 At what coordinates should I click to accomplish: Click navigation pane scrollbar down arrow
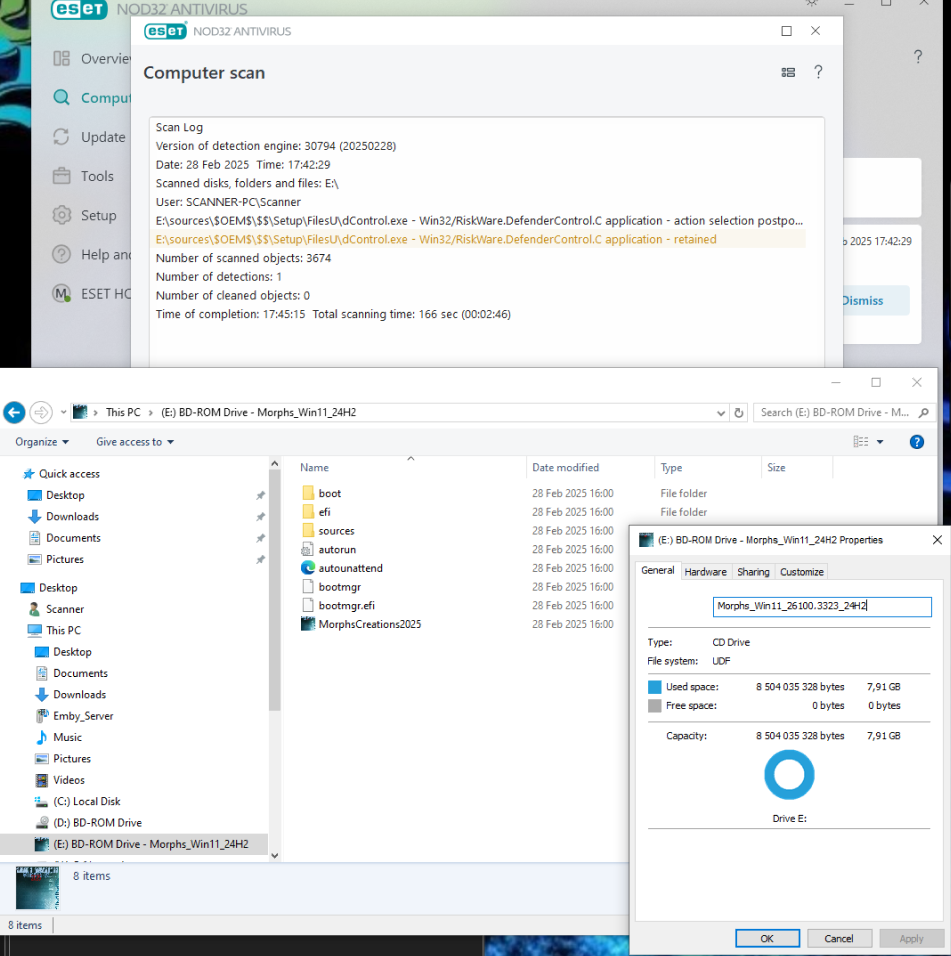click(x=274, y=855)
